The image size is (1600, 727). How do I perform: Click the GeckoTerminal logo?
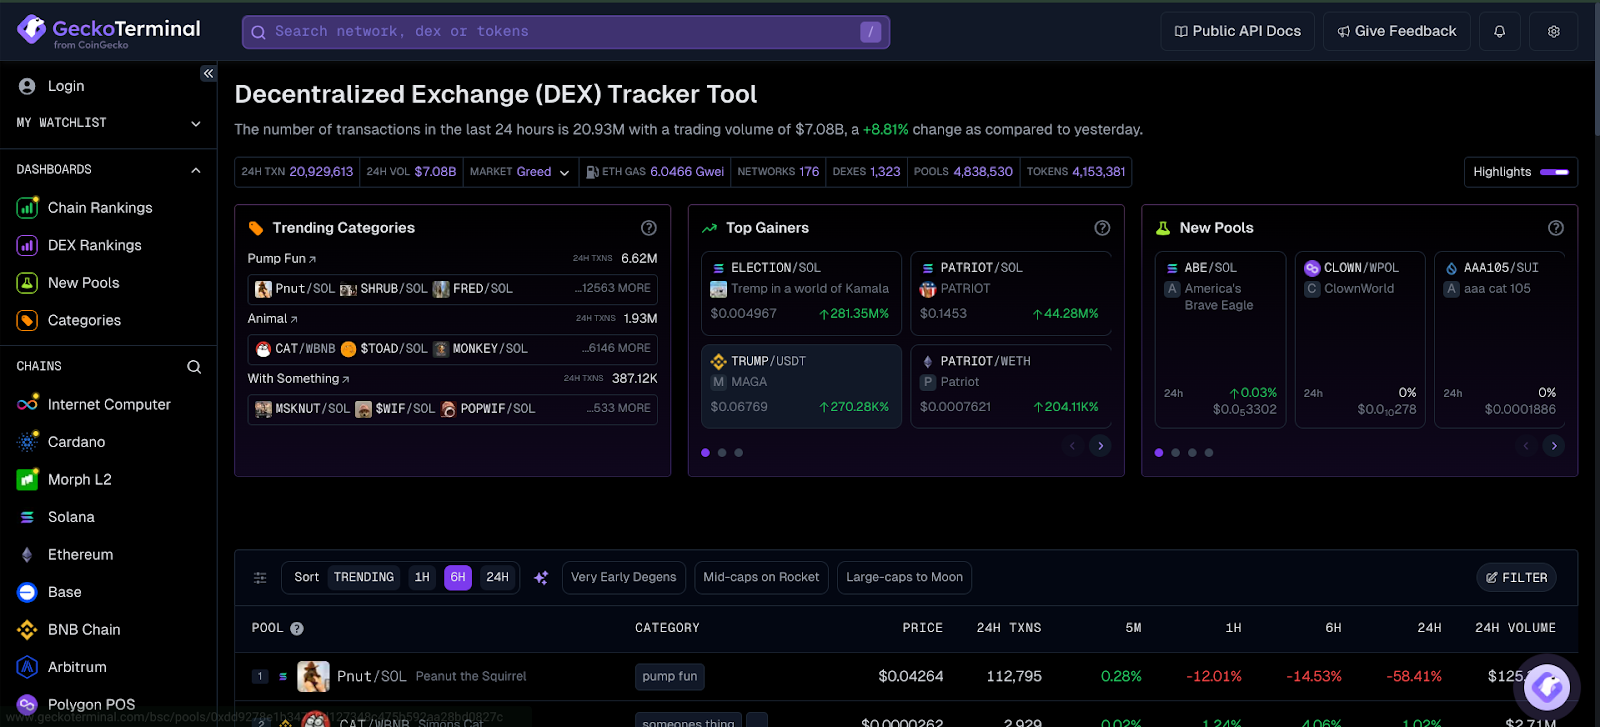coord(108,31)
